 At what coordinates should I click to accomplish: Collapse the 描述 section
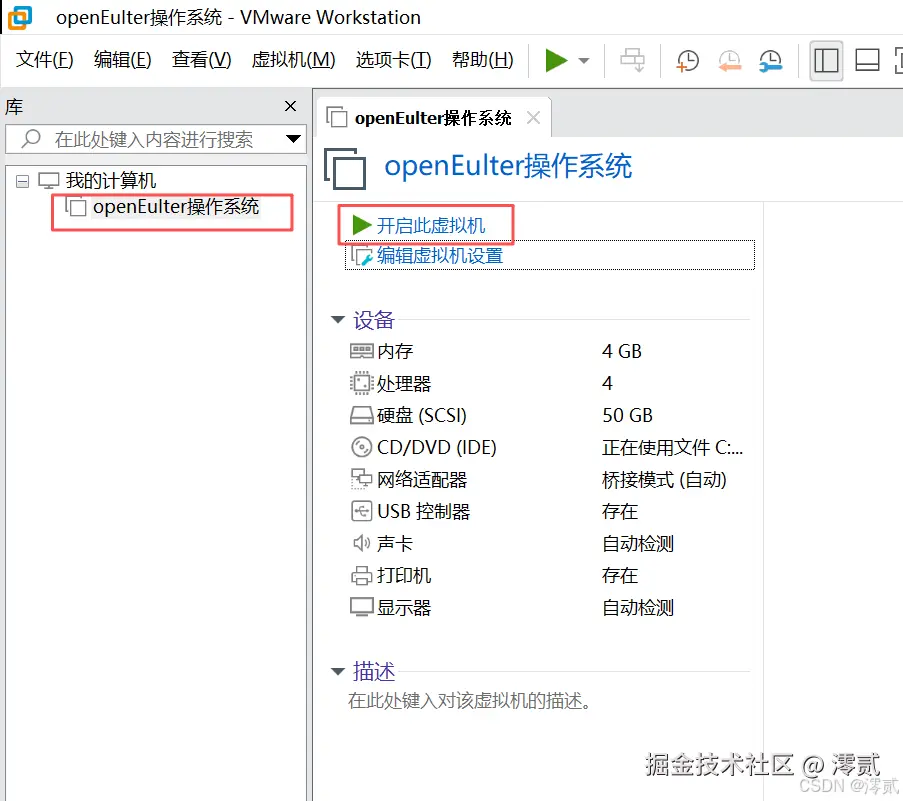337,671
